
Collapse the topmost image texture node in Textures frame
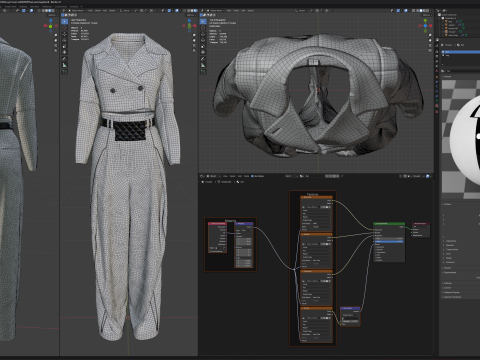point(303,197)
